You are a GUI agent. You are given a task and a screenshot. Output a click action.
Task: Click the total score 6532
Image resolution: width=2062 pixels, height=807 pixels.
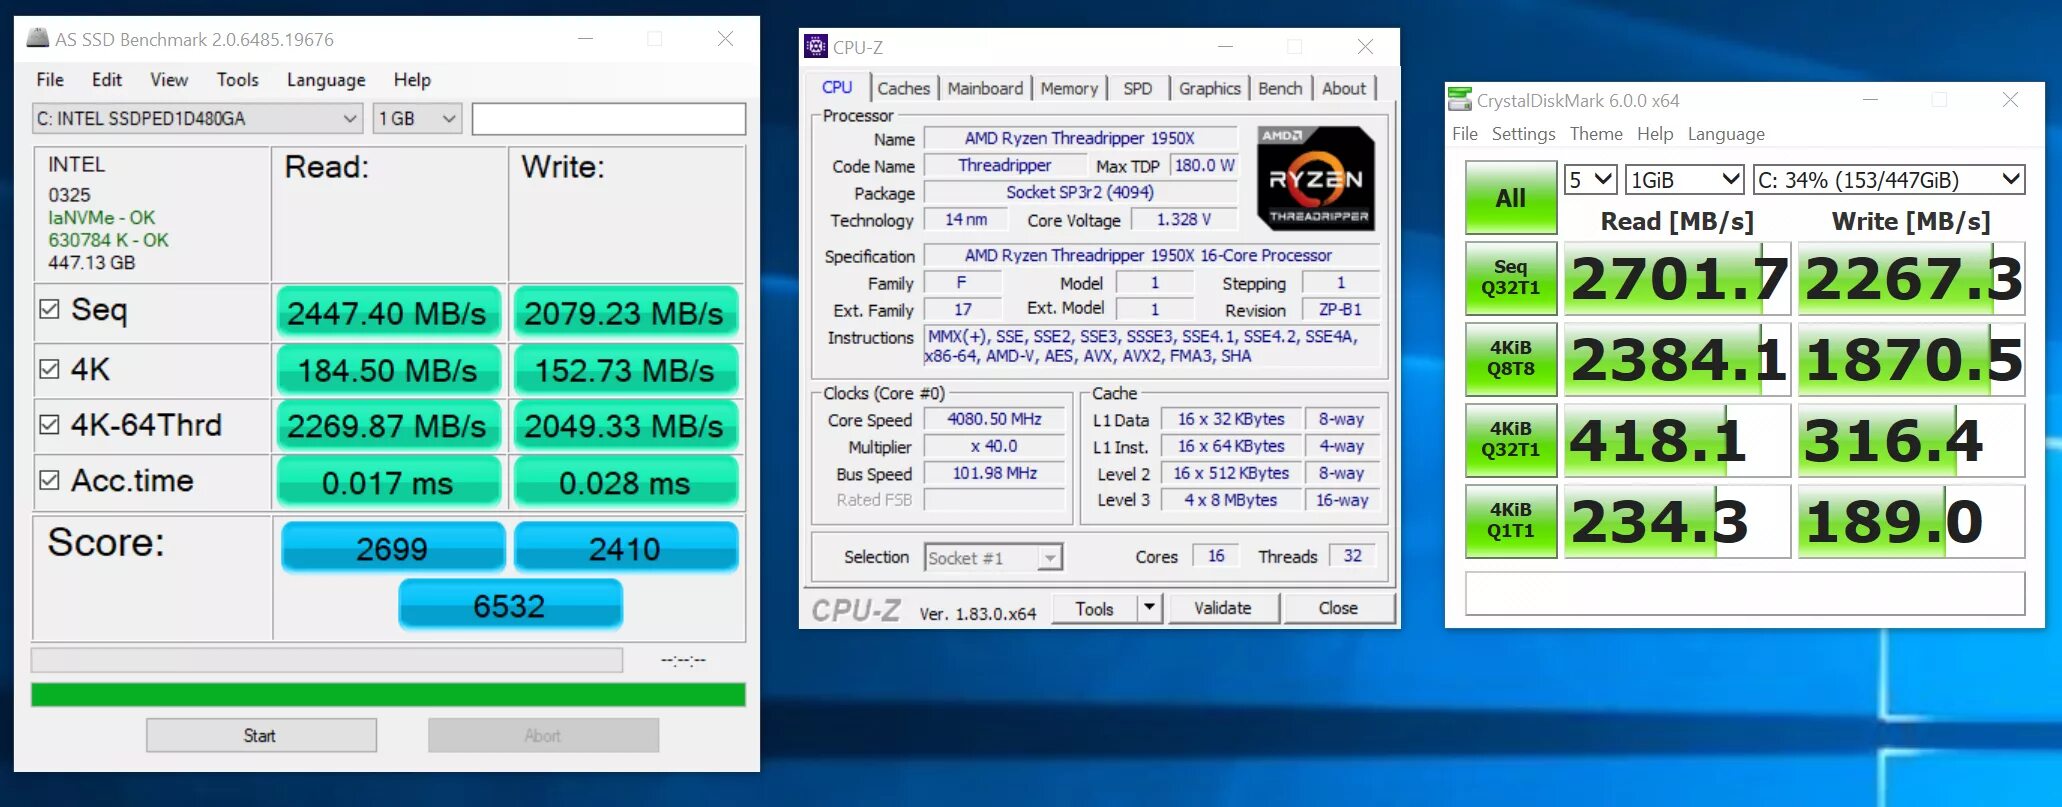(510, 605)
